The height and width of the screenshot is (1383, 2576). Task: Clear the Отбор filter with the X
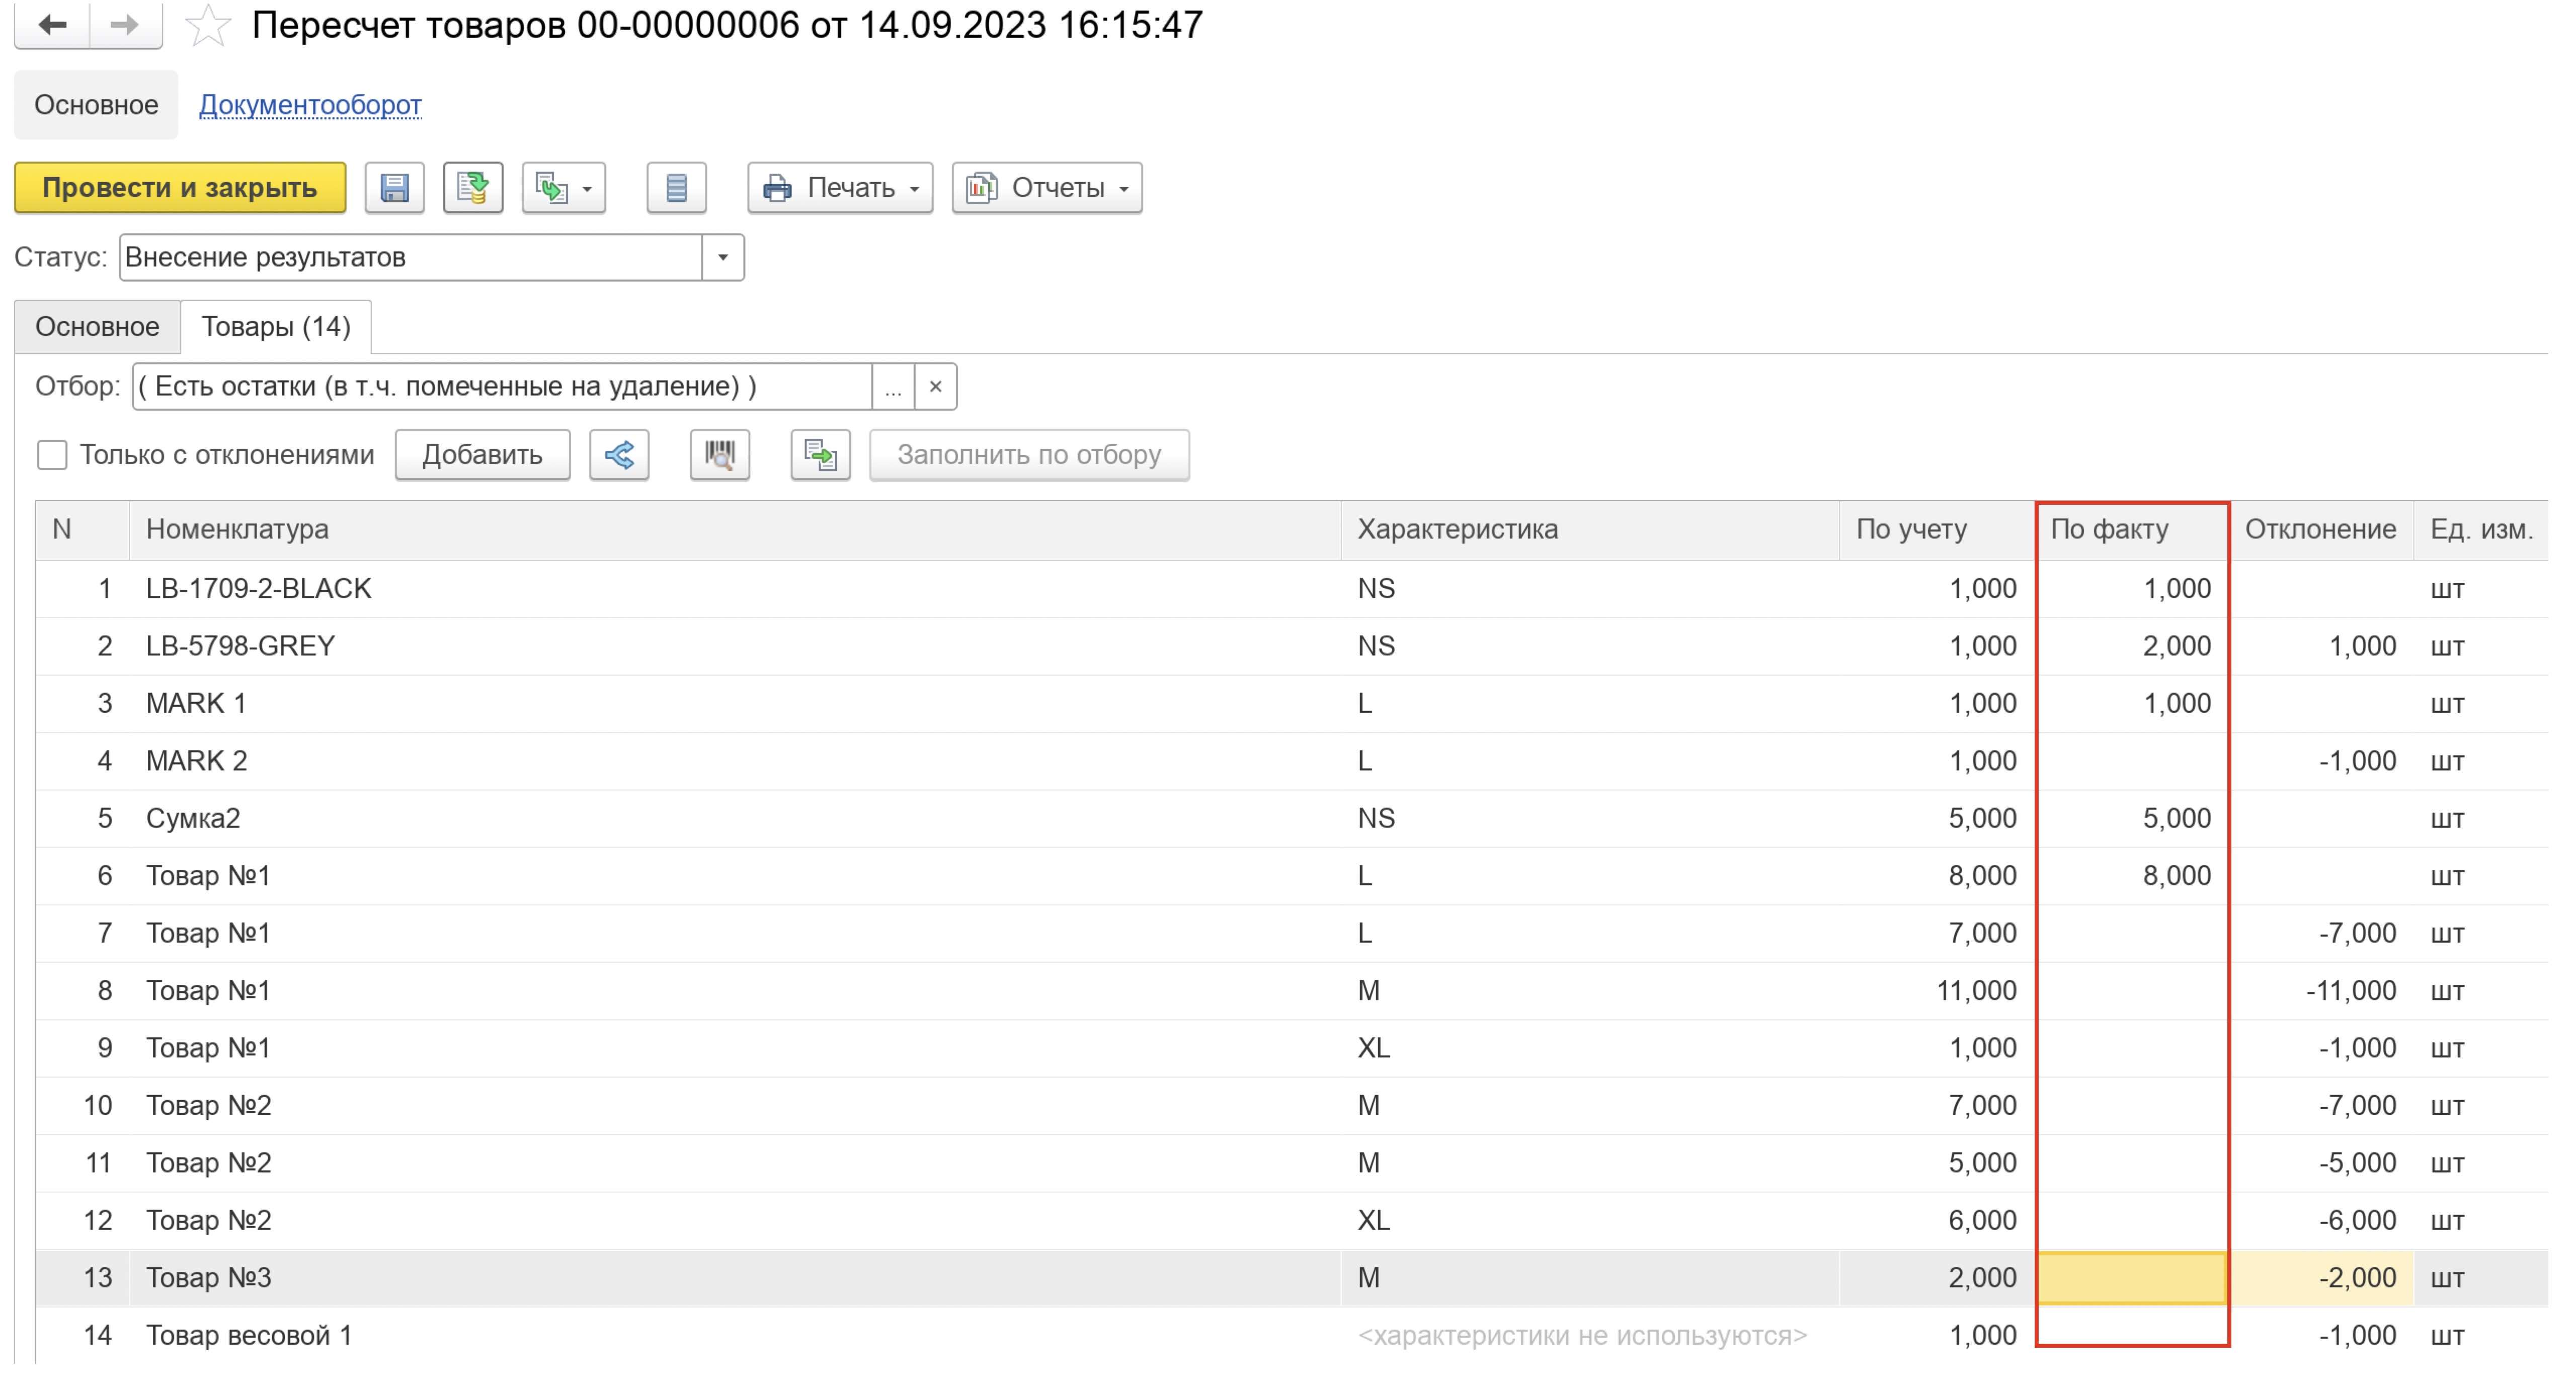click(935, 387)
